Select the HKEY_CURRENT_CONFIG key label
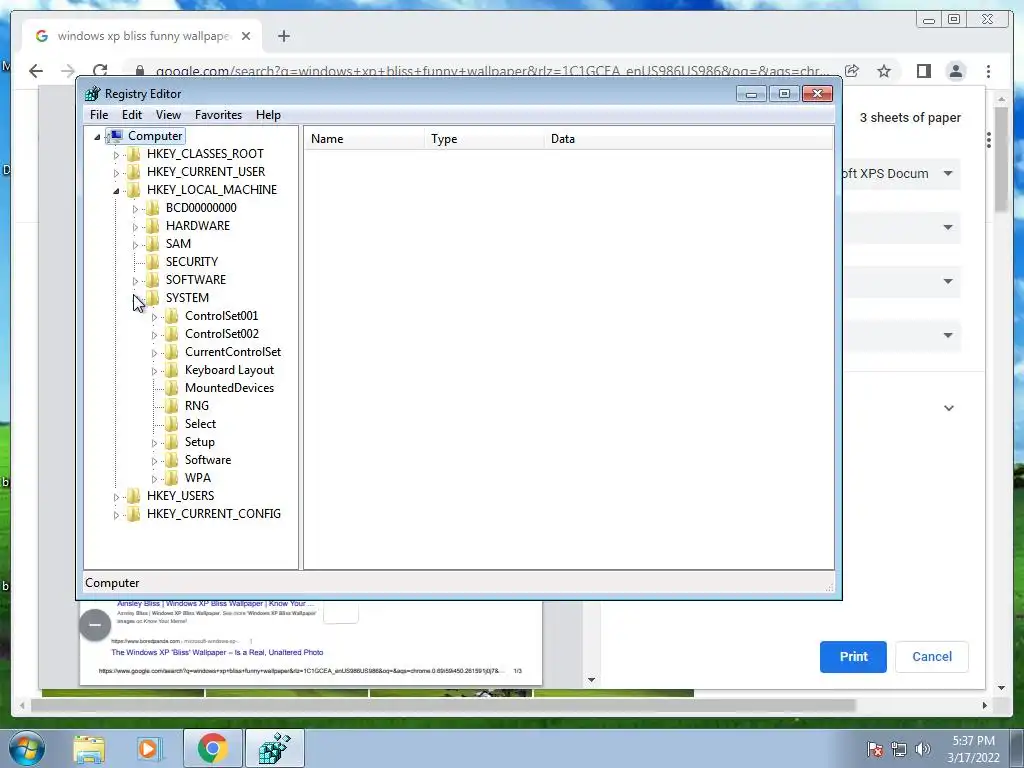 tap(214, 514)
